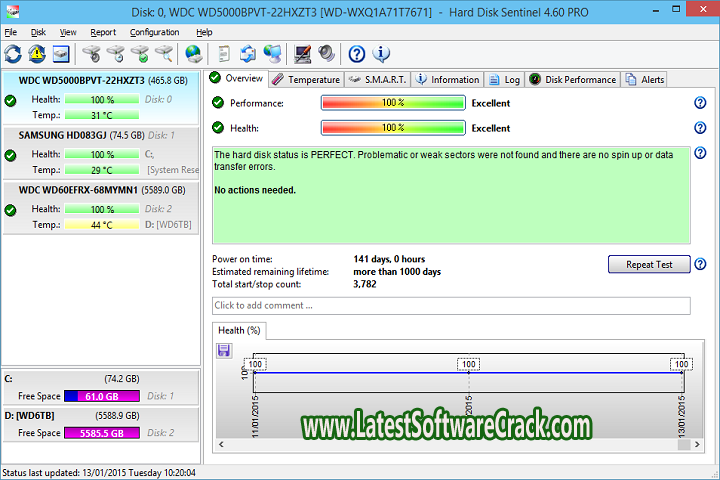Click the 'Click to add comment' field

[x=450, y=305]
